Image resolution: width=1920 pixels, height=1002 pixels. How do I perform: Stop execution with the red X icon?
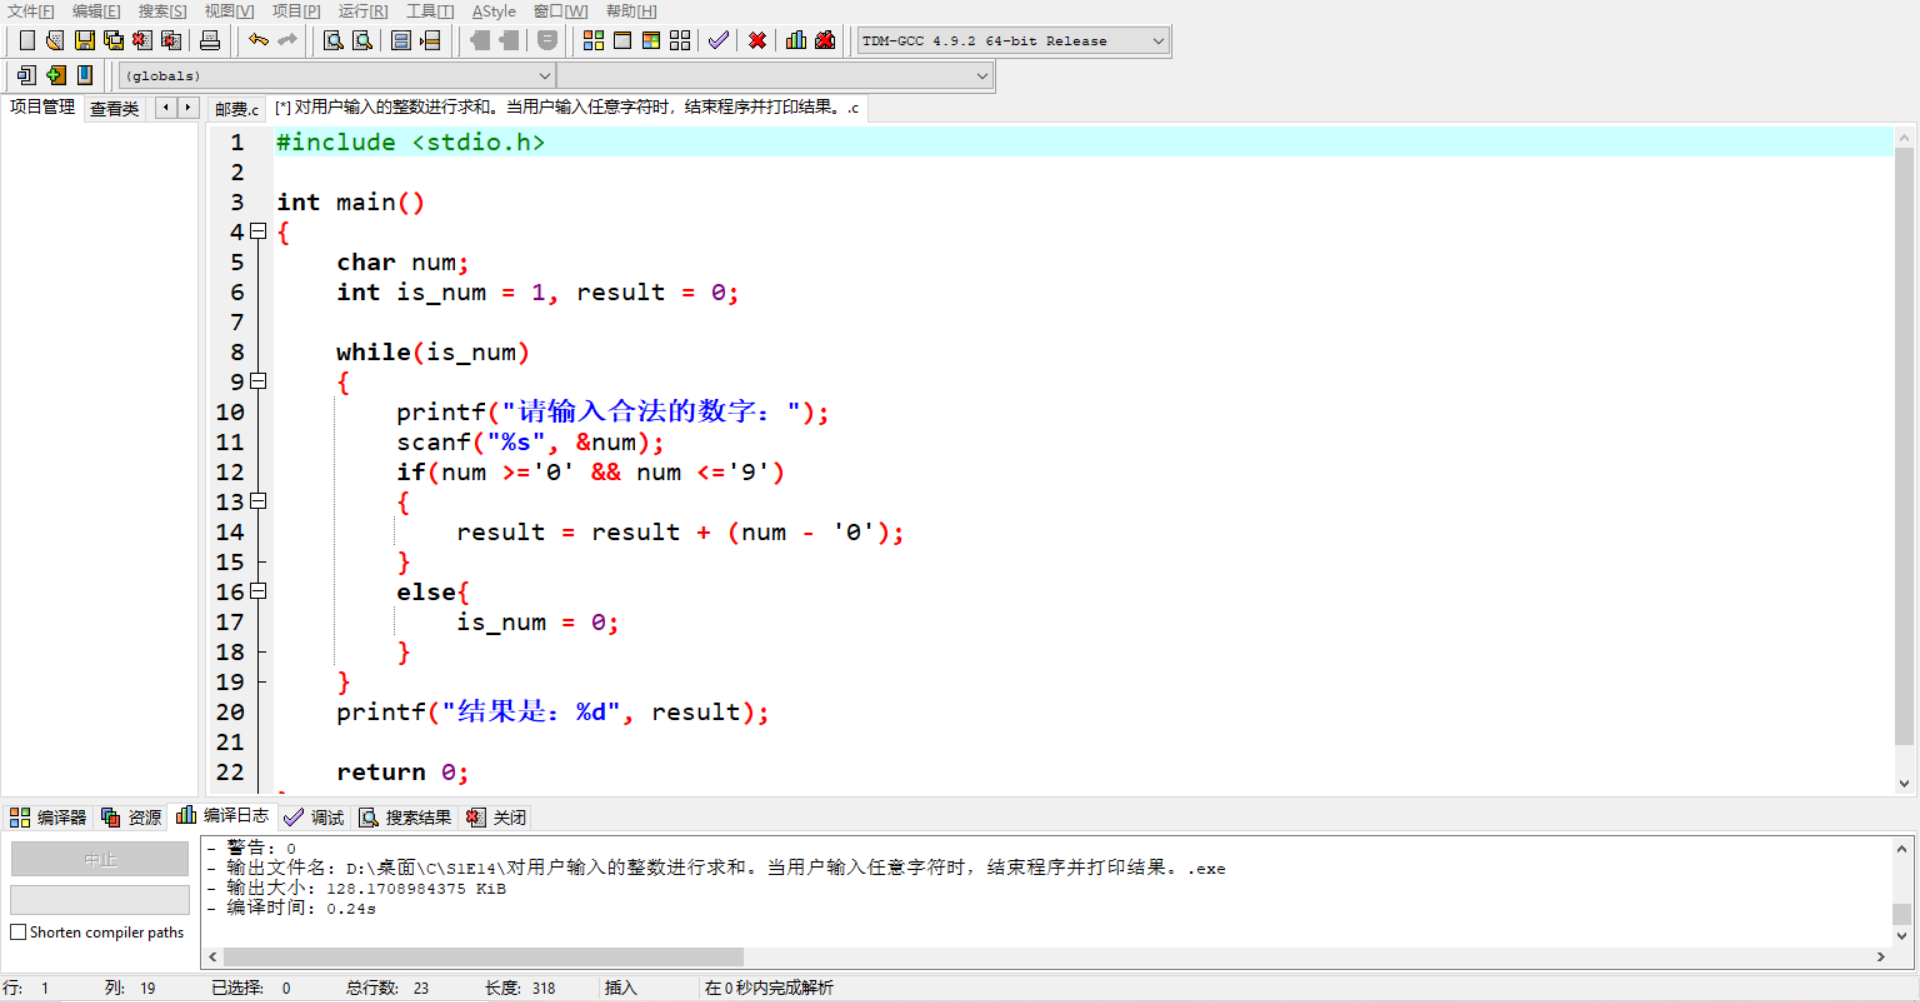coord(757,40)
